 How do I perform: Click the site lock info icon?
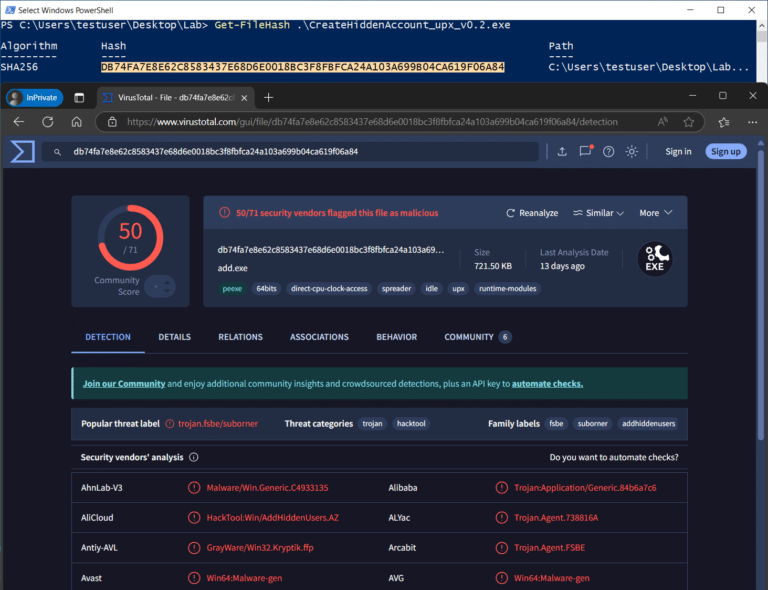click(112, 122)
